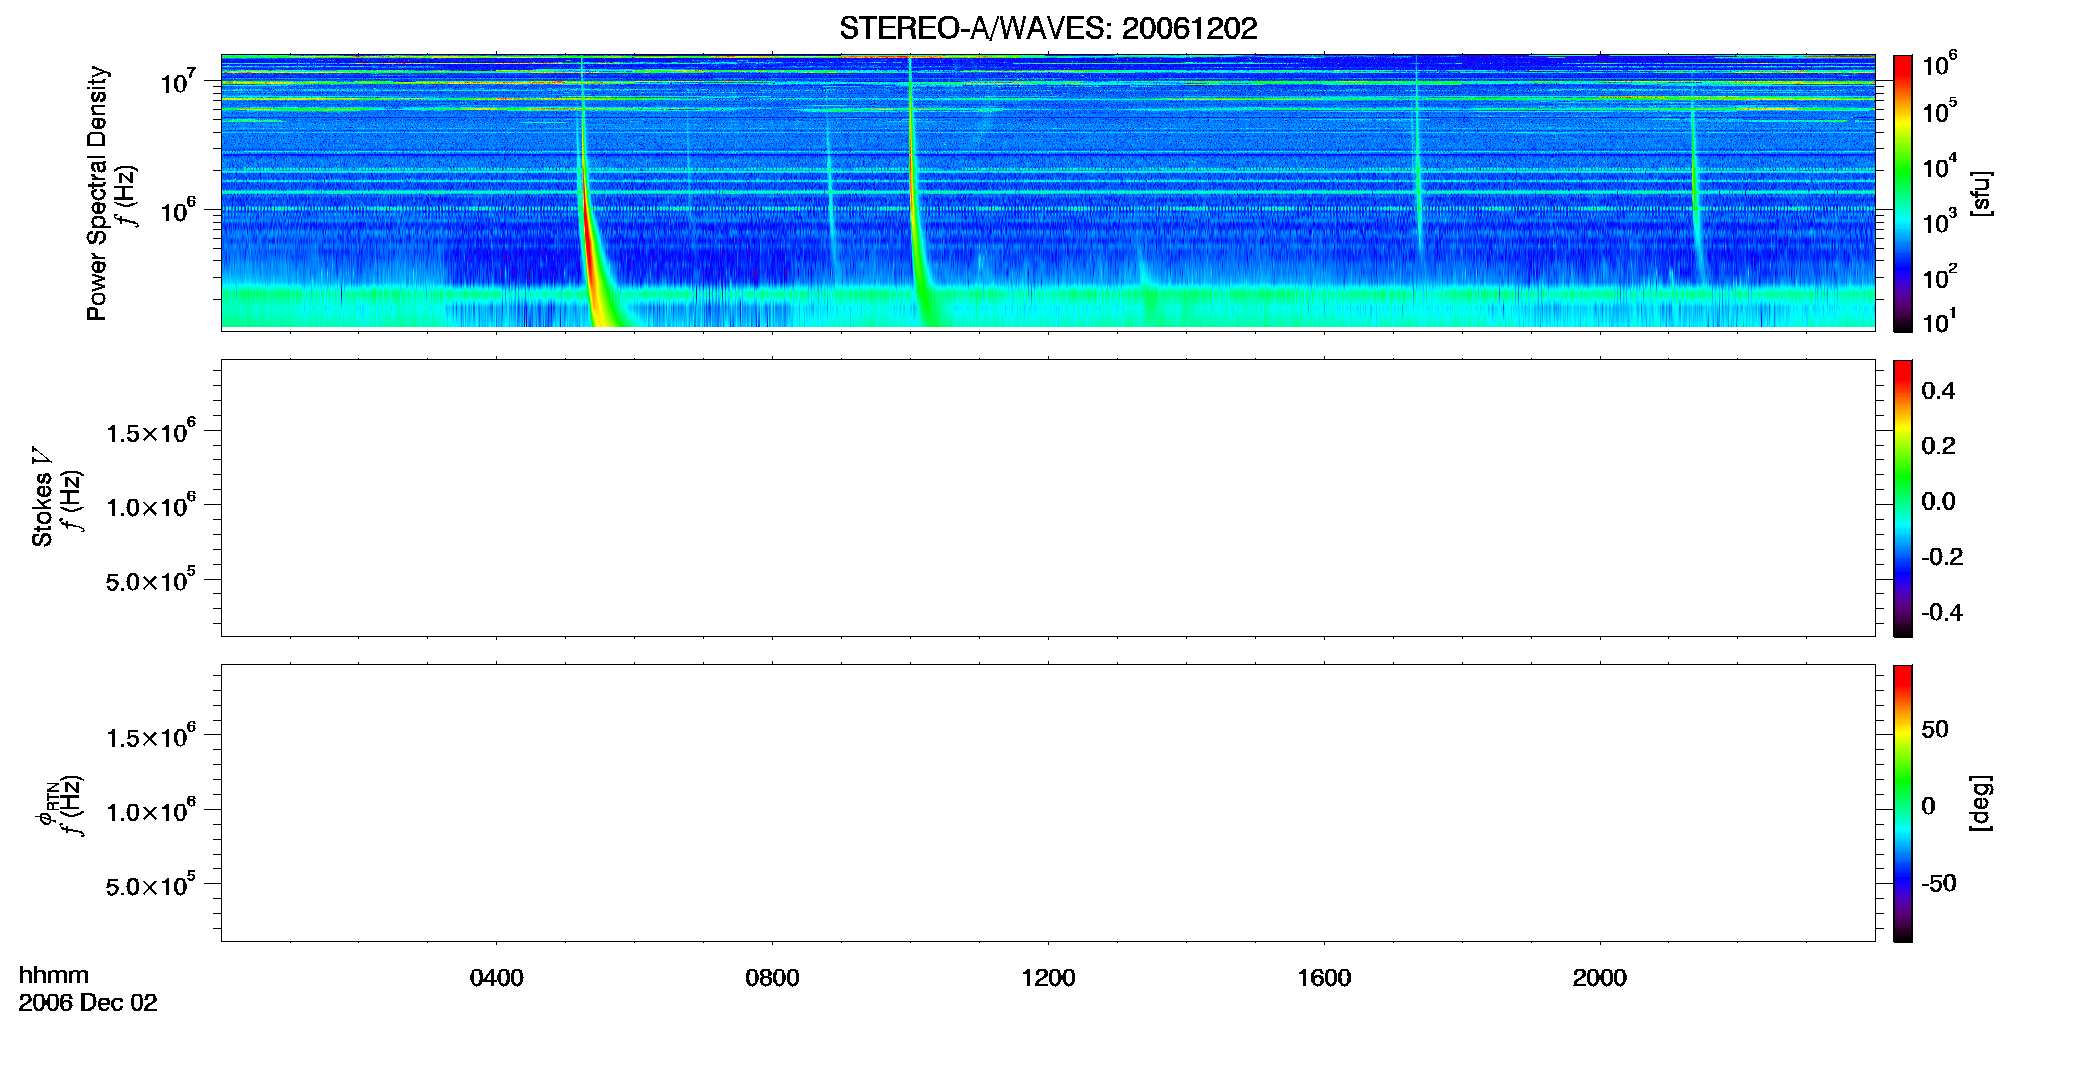This screenshot has width=2096, height=1080.
Task: Click the Stokes V color bar
Action: click(x=1902, y=498)
